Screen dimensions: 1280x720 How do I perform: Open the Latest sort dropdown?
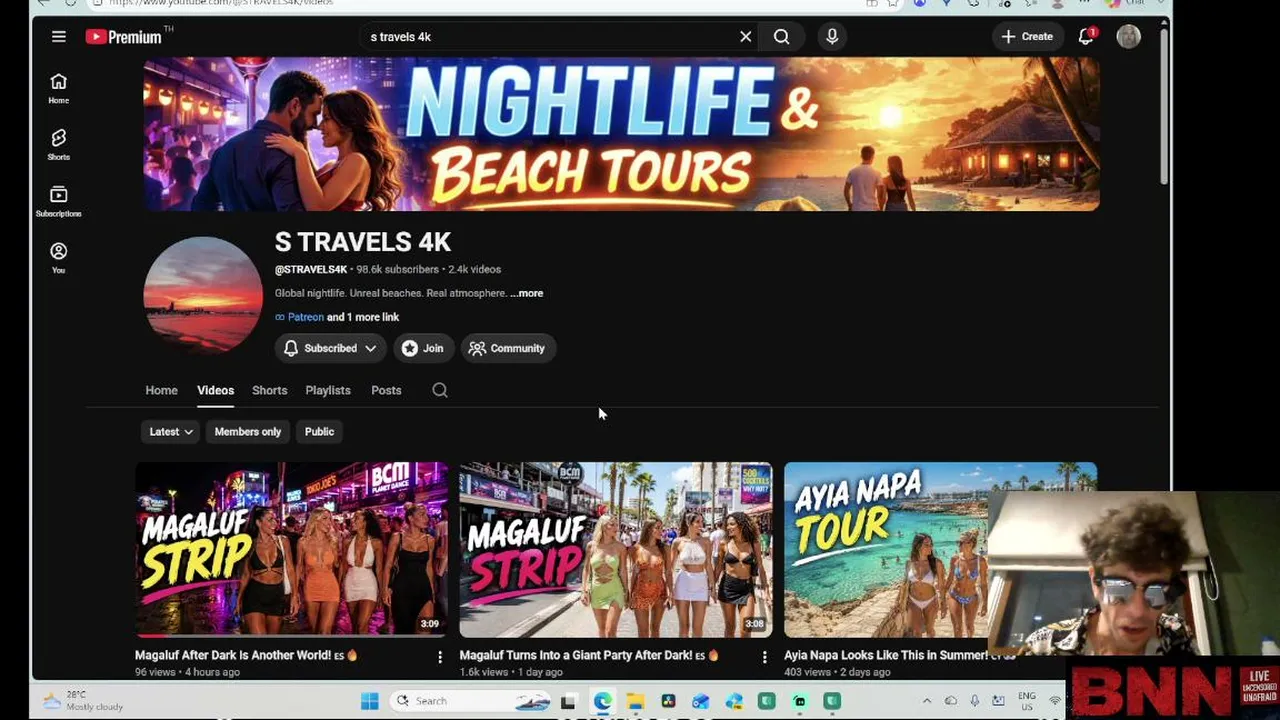pyautogui.click(x=171, y=432)
